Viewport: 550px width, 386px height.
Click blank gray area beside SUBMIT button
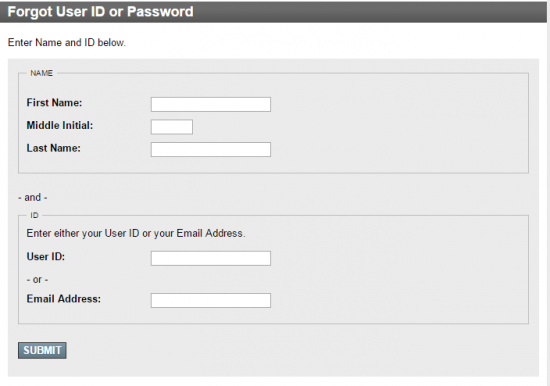[x=281, y=350]
